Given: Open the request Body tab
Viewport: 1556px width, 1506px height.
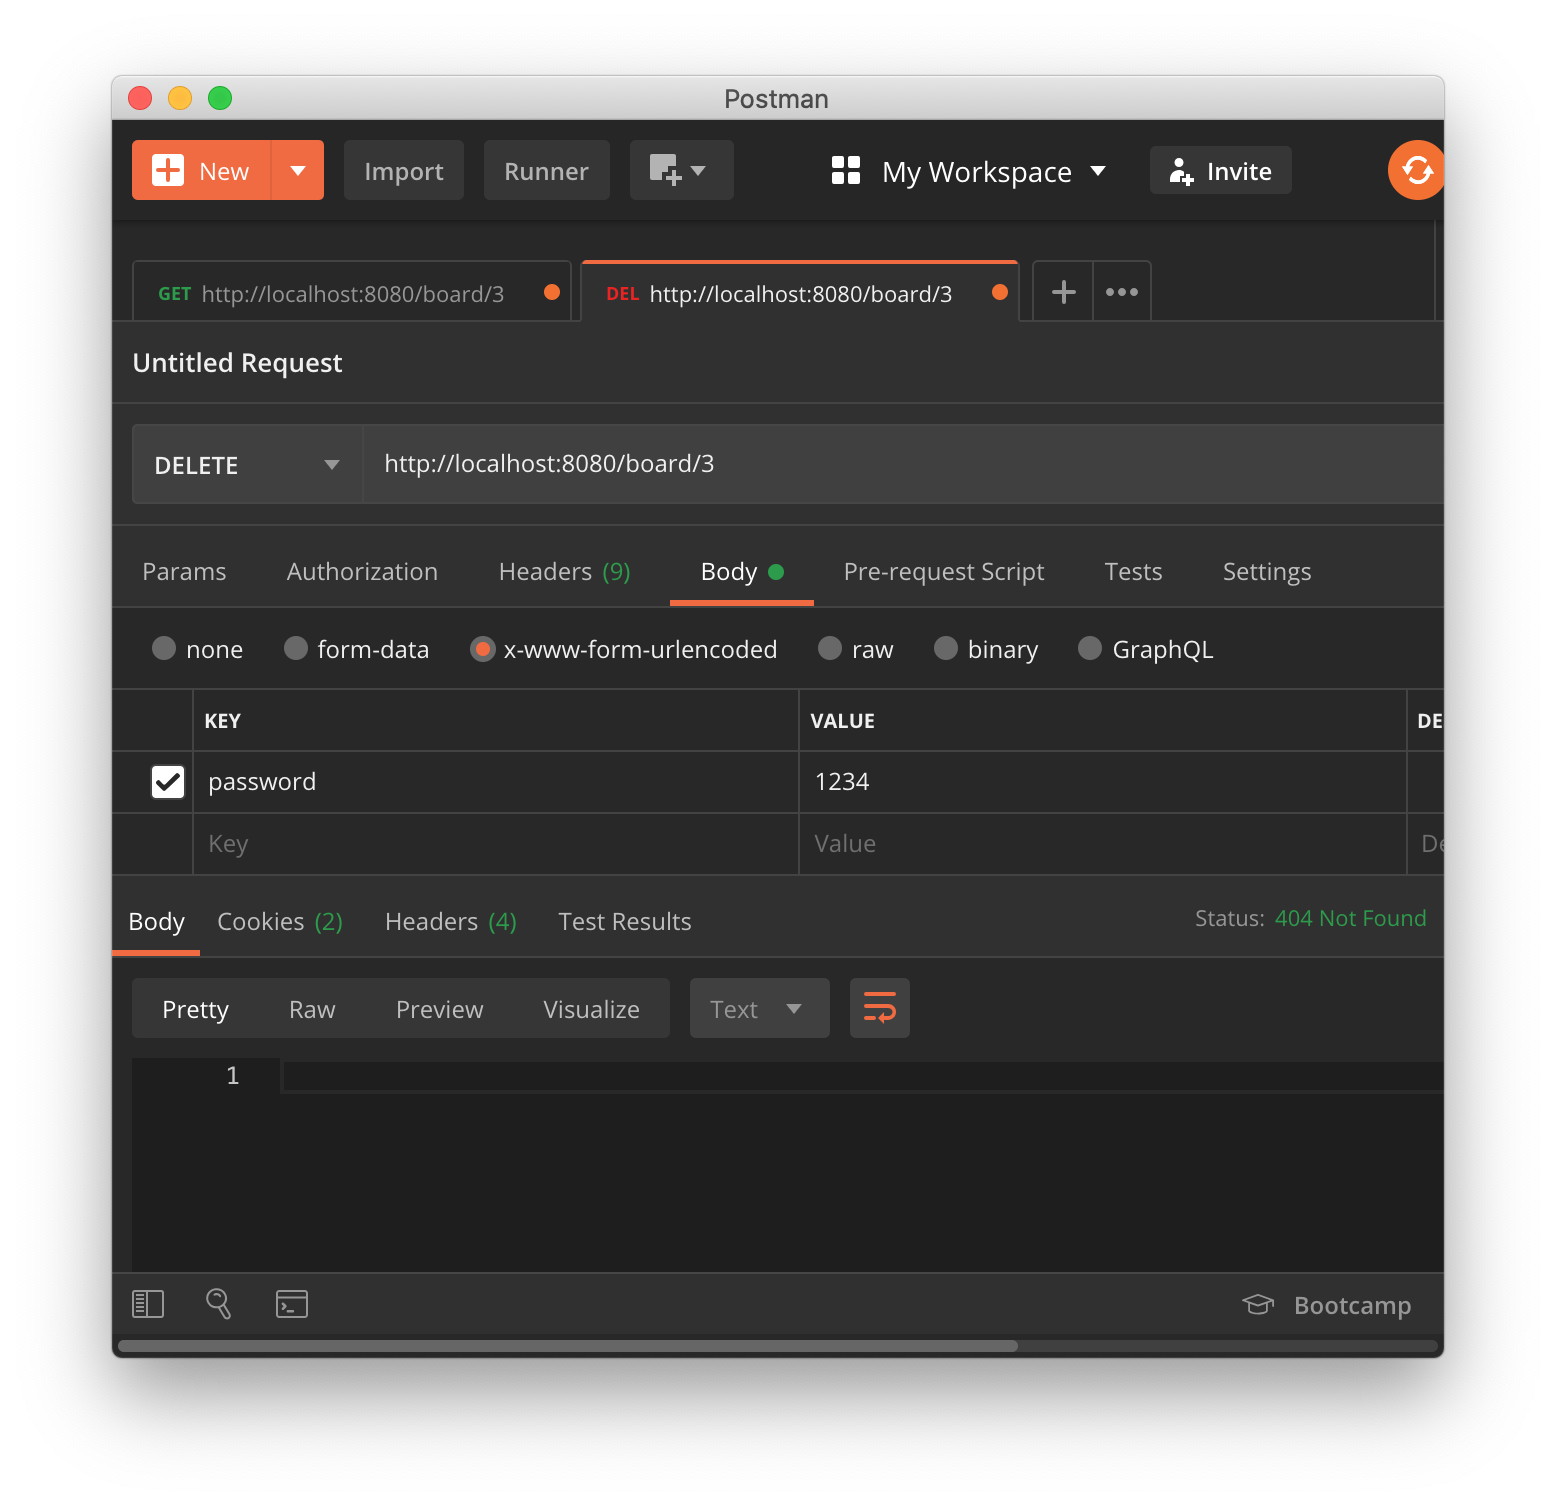Looking at the screenshot, I should (742, 571).
